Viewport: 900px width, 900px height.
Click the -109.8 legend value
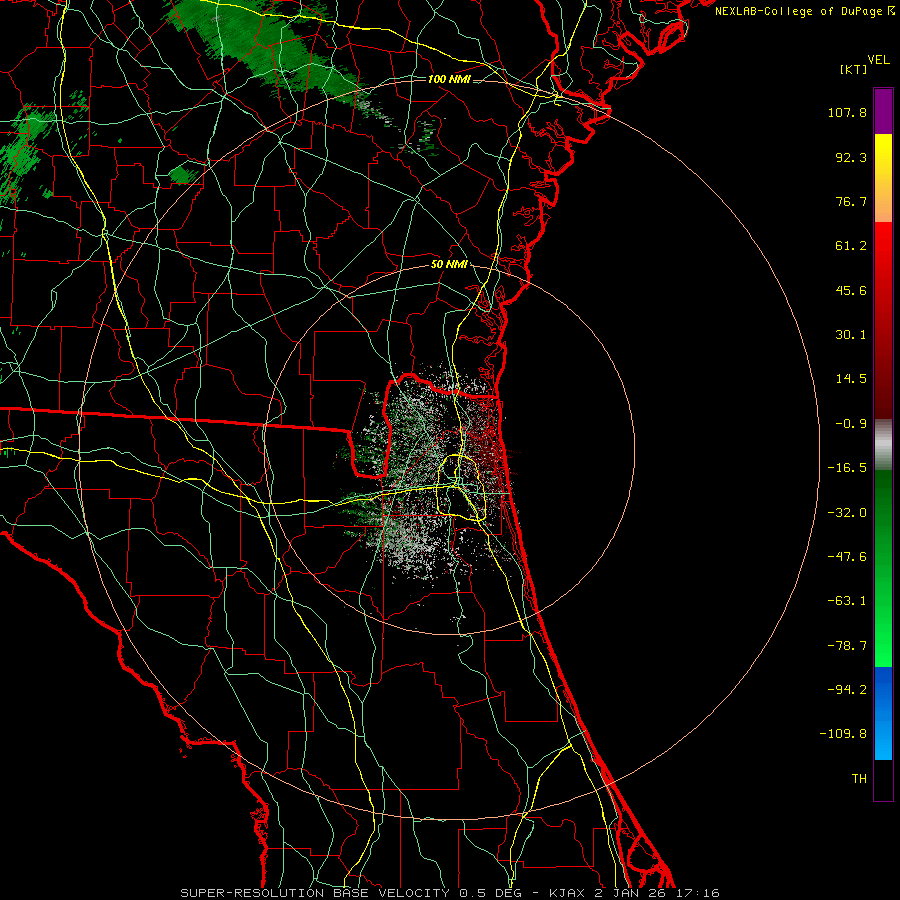[843, 734]
